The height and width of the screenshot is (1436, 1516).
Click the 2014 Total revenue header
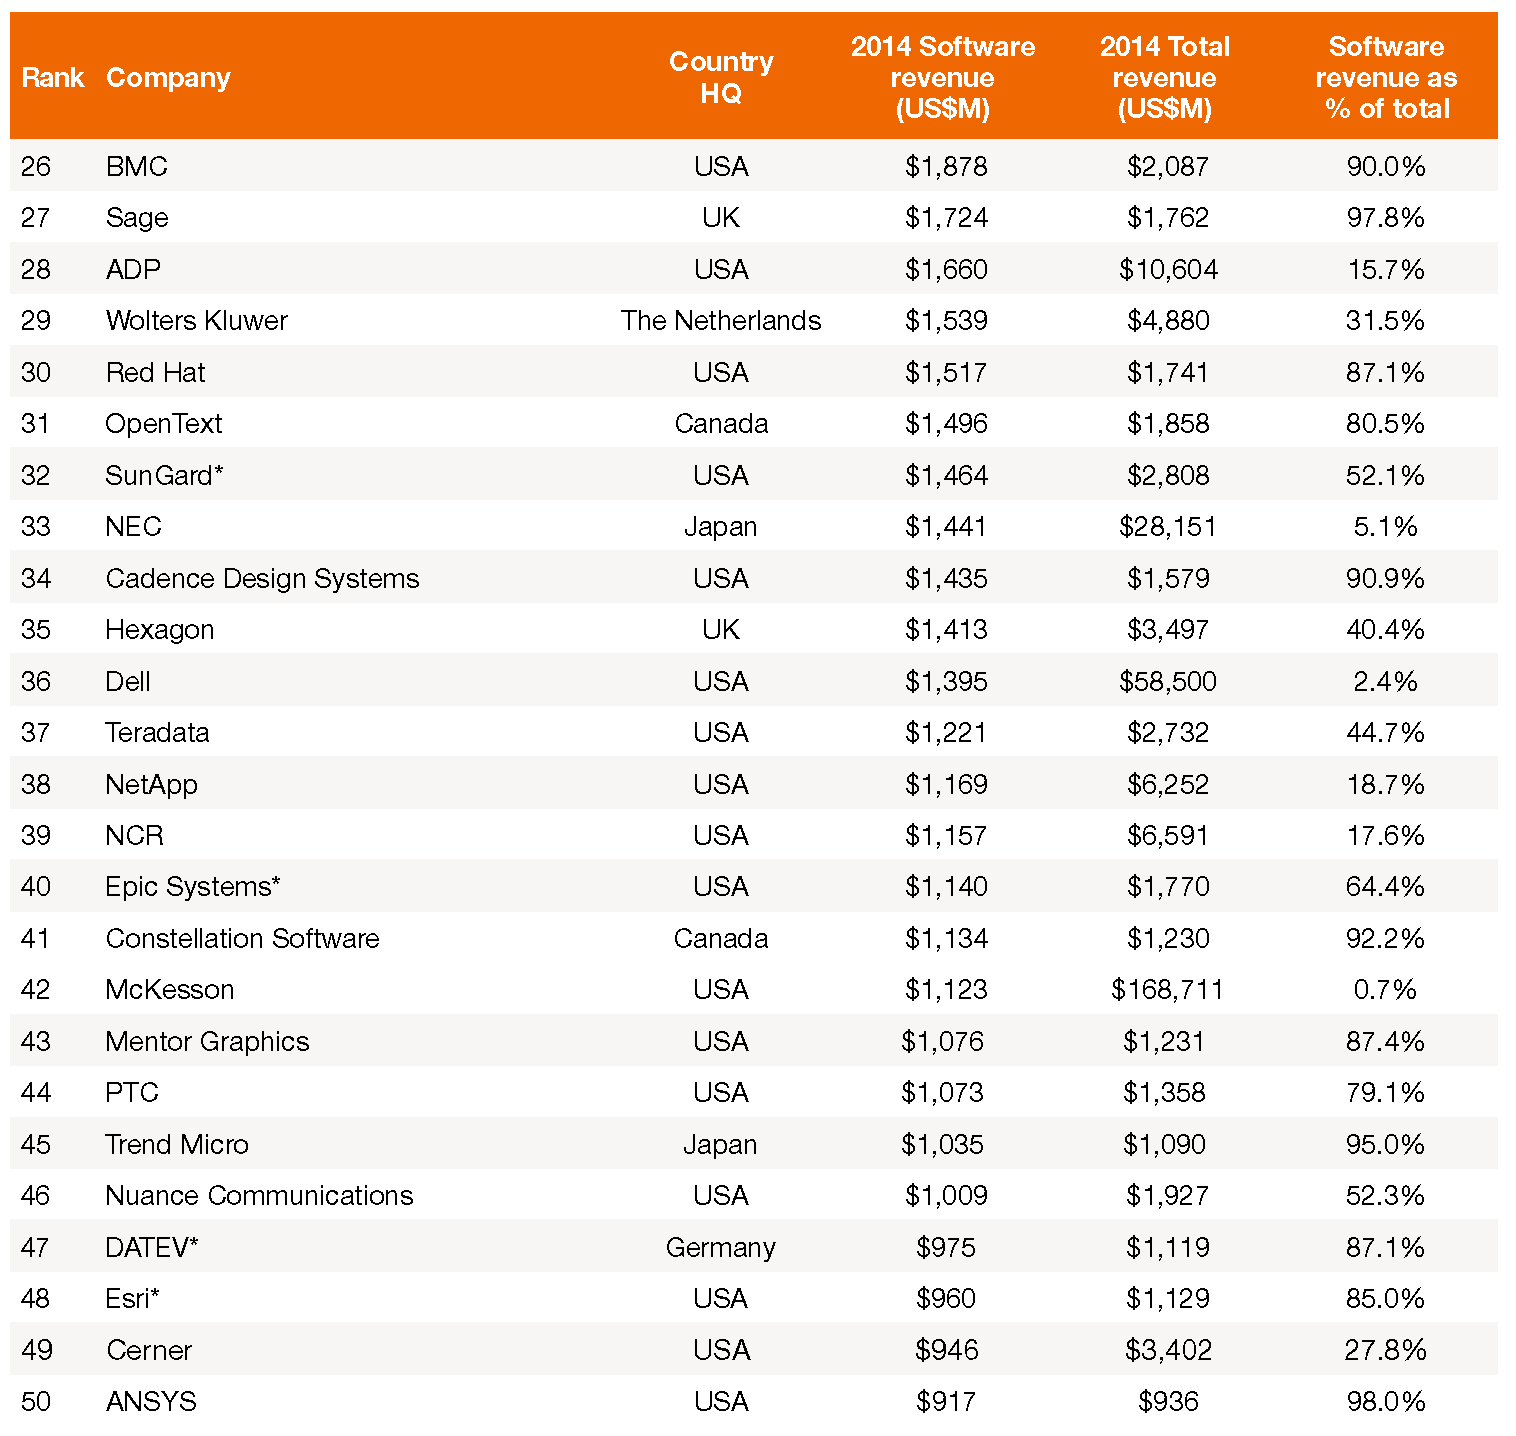click(1165, 77)
